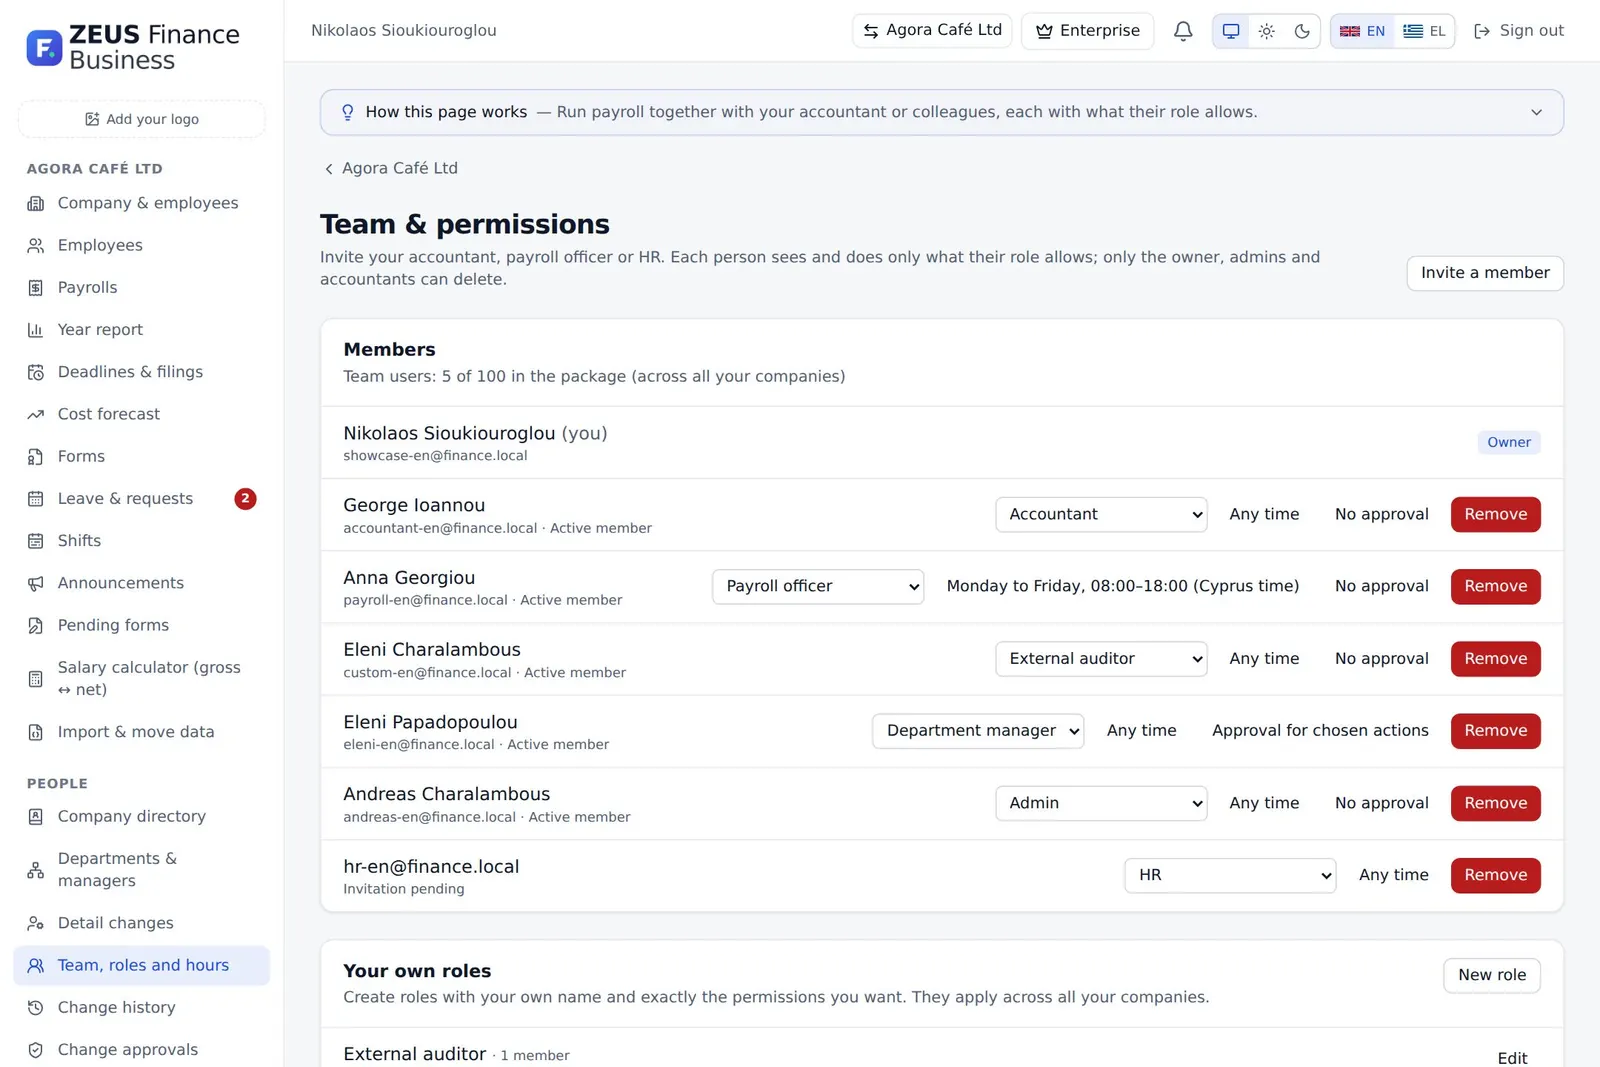Click the Change approvals shield icon
The width and height of the screenshot is (1600, 1067).
36,1050
